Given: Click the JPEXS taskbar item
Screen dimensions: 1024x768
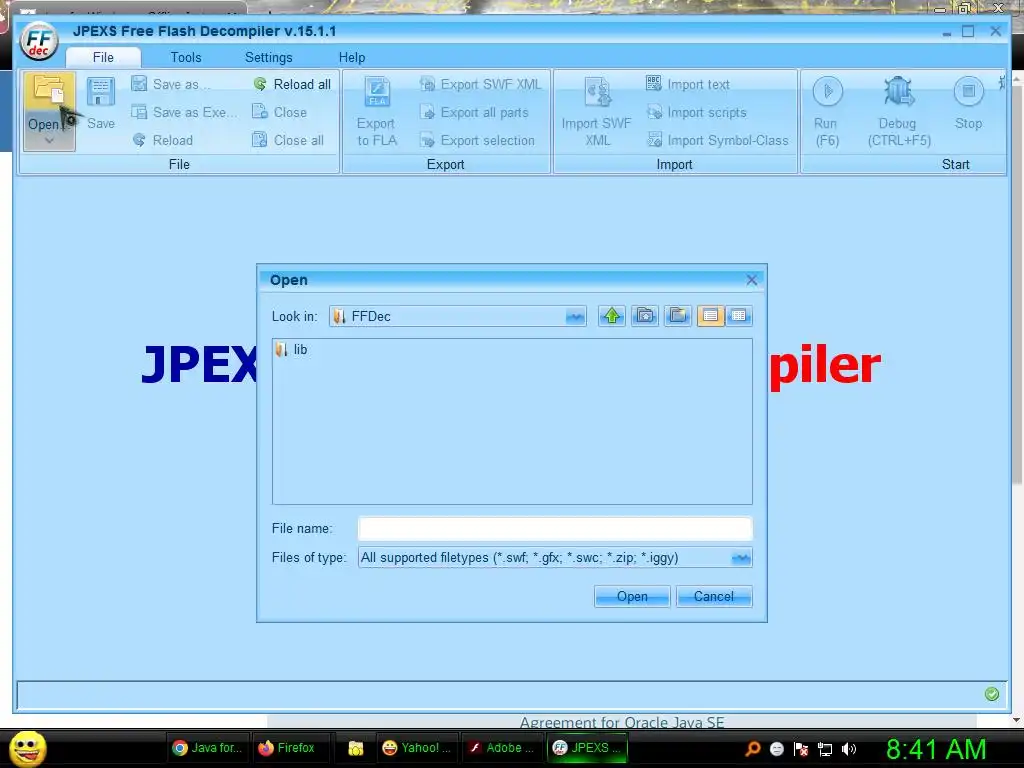Looking at the screenshot, I should pos(587,748).
